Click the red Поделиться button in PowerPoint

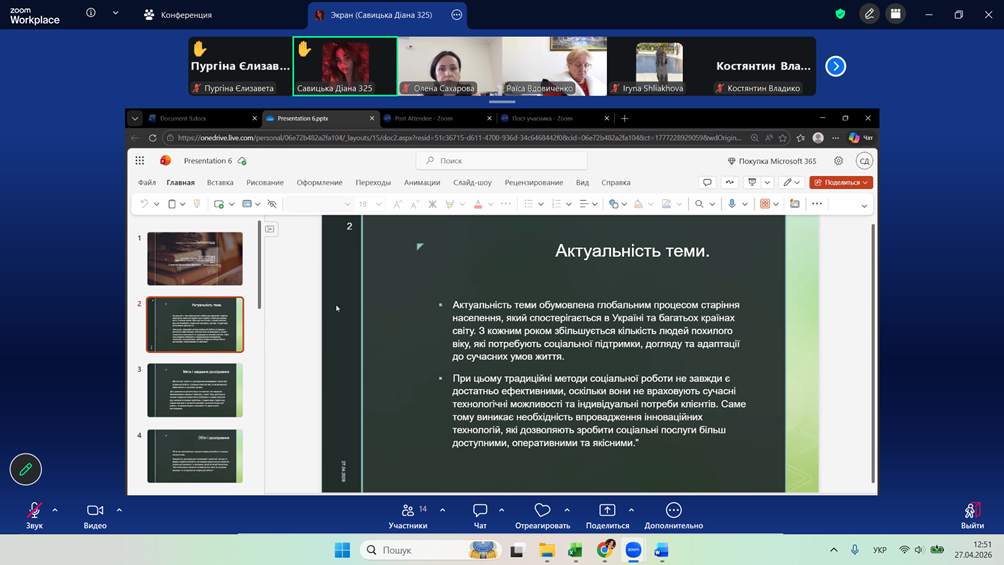[841, 183]
